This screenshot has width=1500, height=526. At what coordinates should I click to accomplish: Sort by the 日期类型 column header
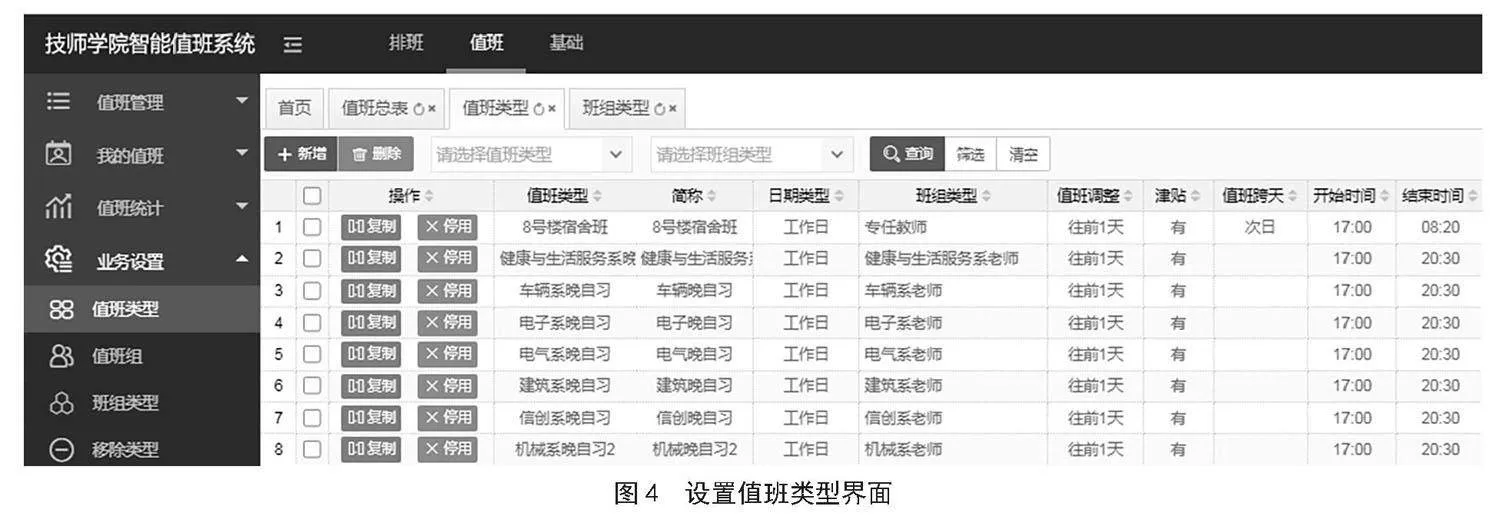point(806,196)
